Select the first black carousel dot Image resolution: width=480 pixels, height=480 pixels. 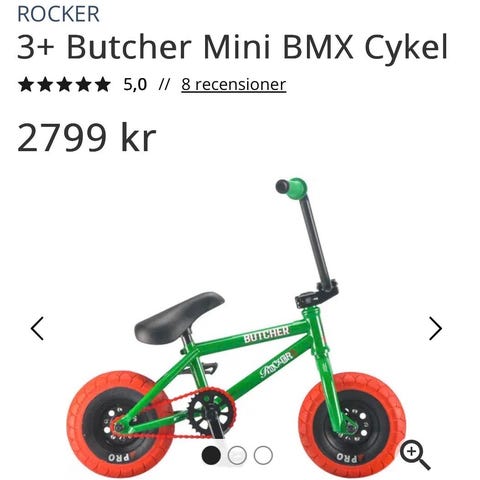[x=211, y=455]
